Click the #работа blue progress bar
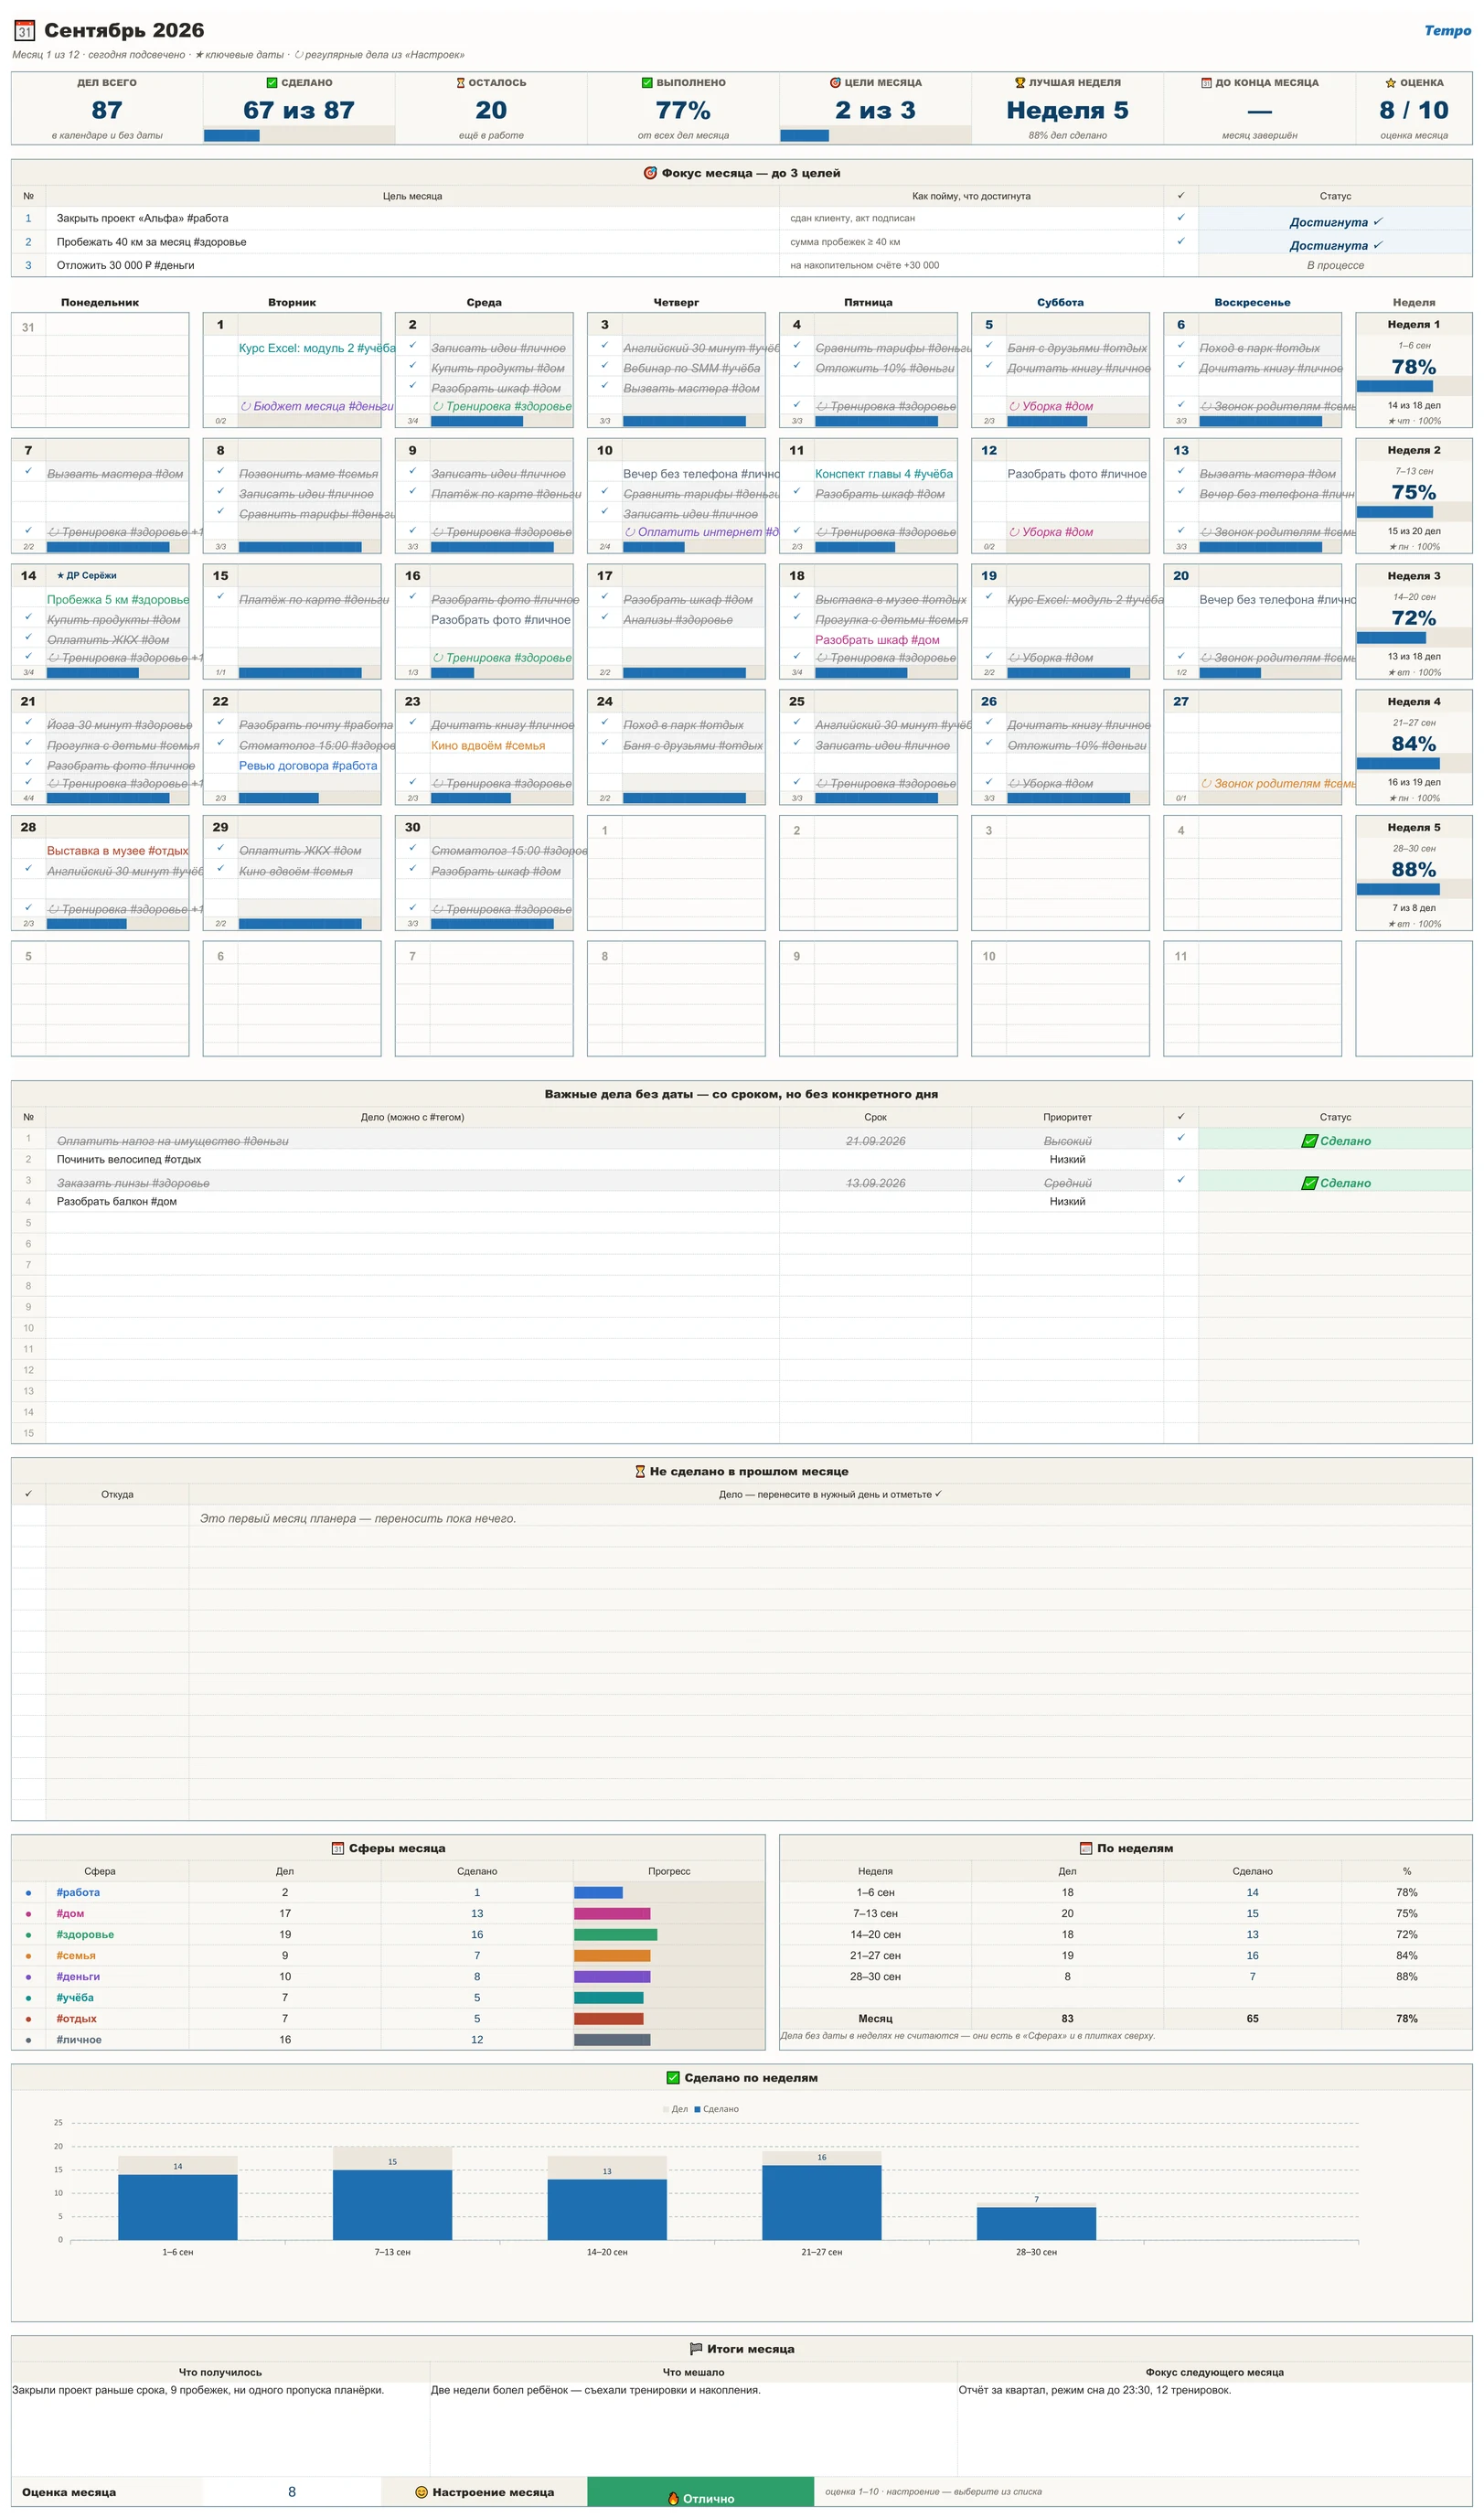The width and height of the screenshot is (1484, 2518). click(x=599, y=1893)
